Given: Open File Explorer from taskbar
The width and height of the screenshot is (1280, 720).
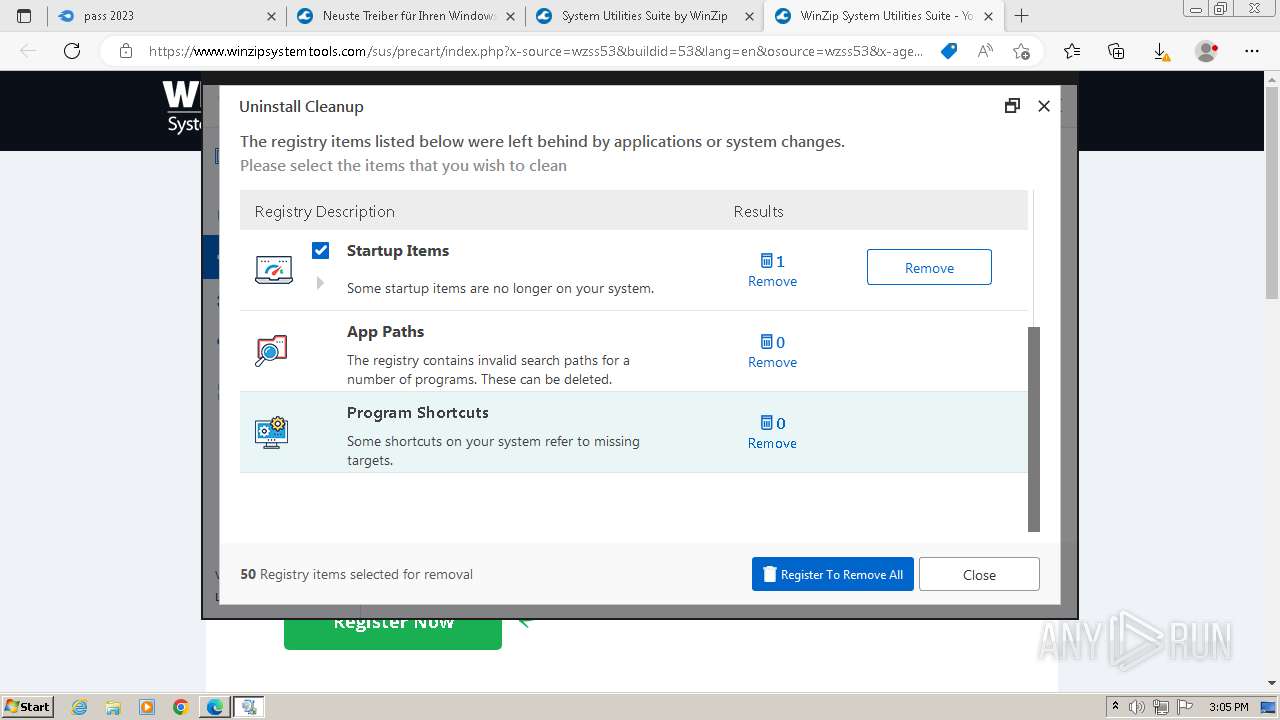Looking at the screenshot, I should pos(113,707).
